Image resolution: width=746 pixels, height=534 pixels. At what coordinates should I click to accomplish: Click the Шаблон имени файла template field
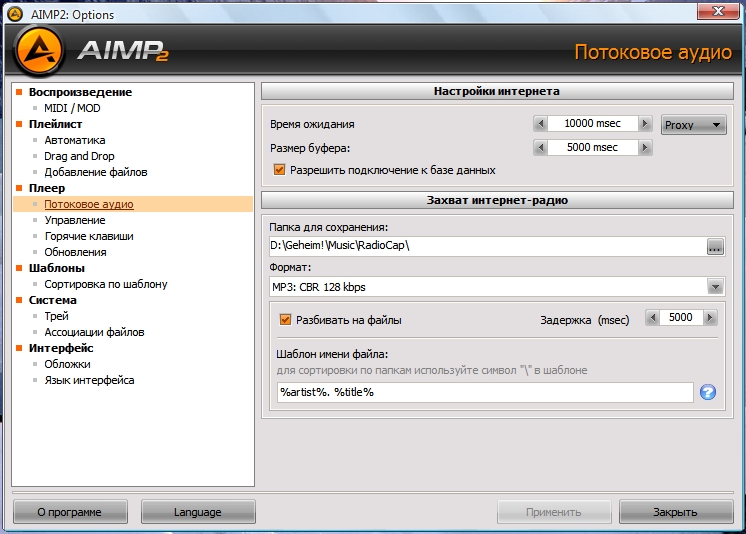[x=485, y=392]
